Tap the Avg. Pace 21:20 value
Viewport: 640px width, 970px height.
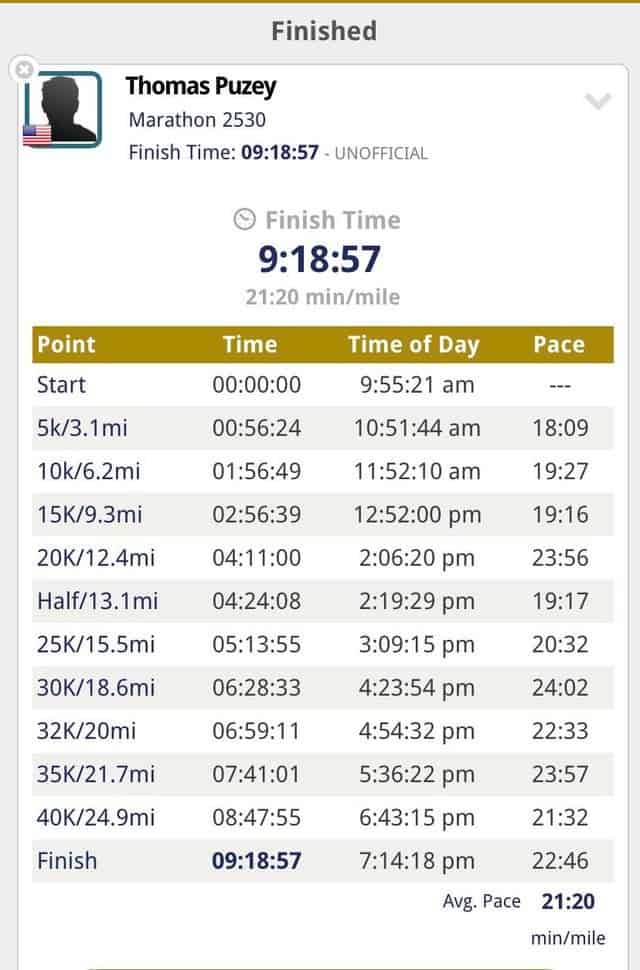[x=568, y=901]
